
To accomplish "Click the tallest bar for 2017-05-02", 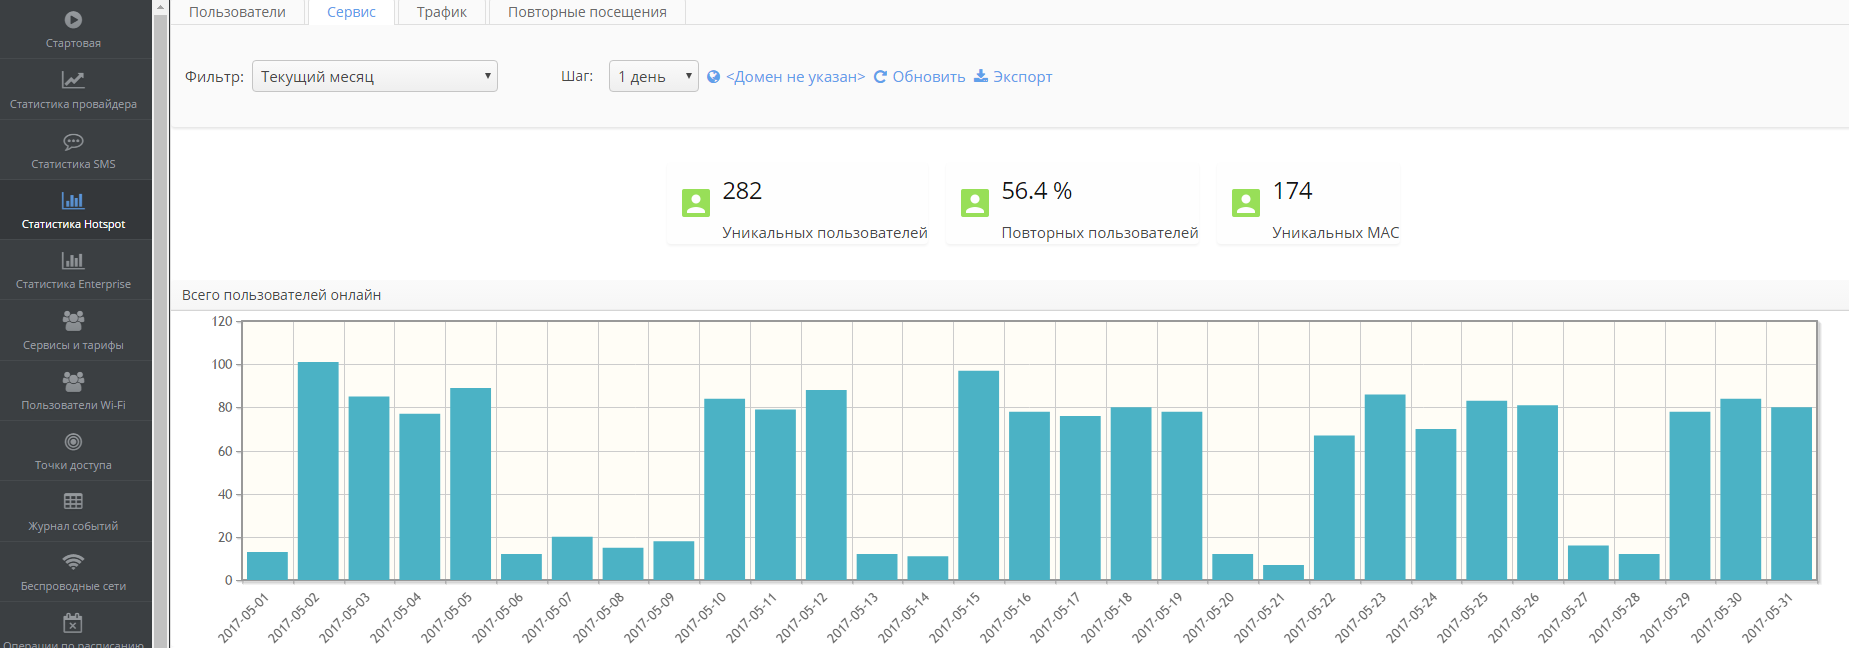I will pos(318,470).
